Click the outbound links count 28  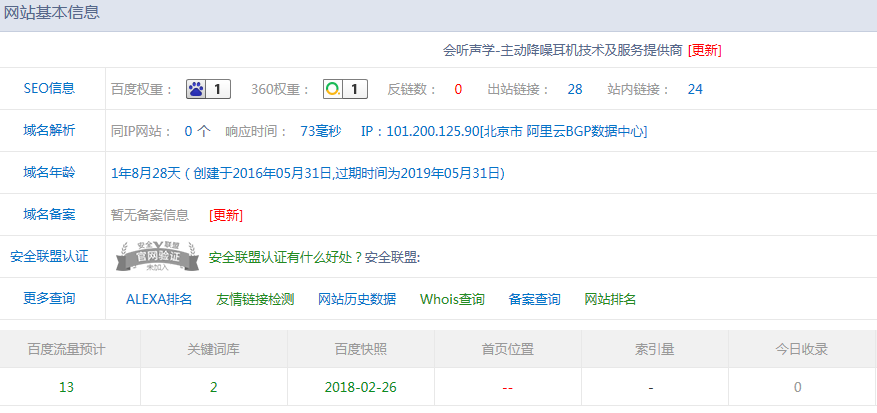tap(575, 89)
